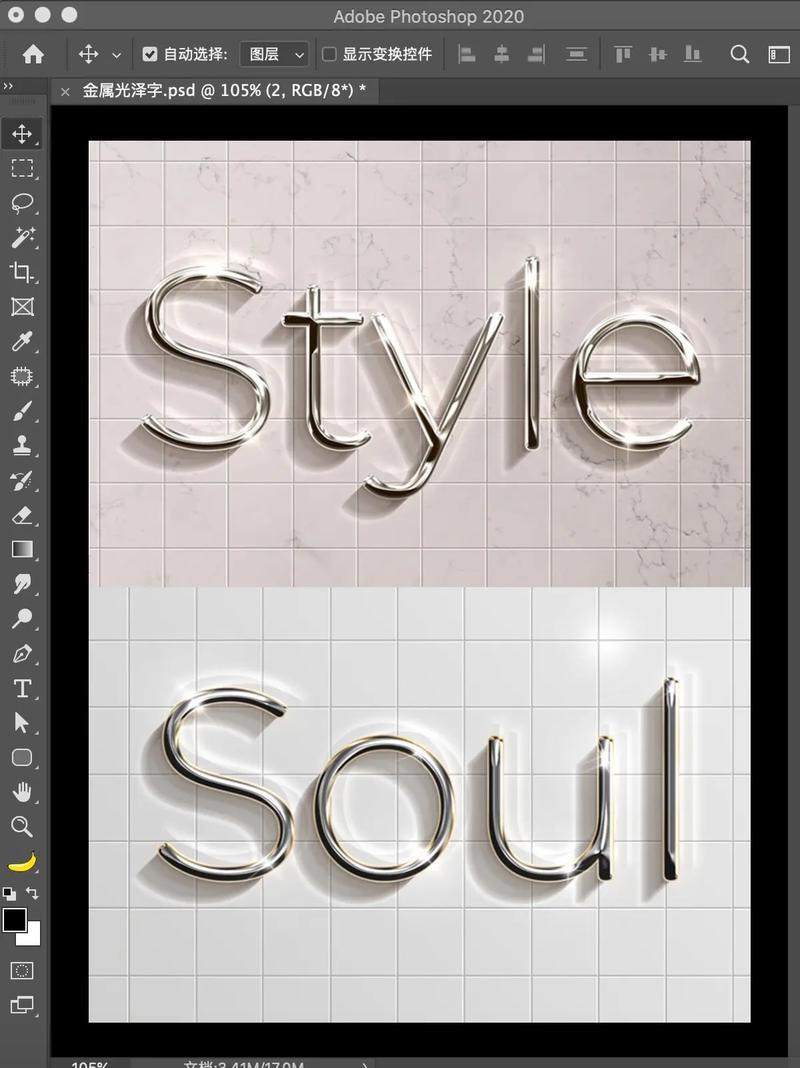Go to the Home screen button
Image resolution: width=800 pixels, height=1068 pixels.
[x=33, y=55]
